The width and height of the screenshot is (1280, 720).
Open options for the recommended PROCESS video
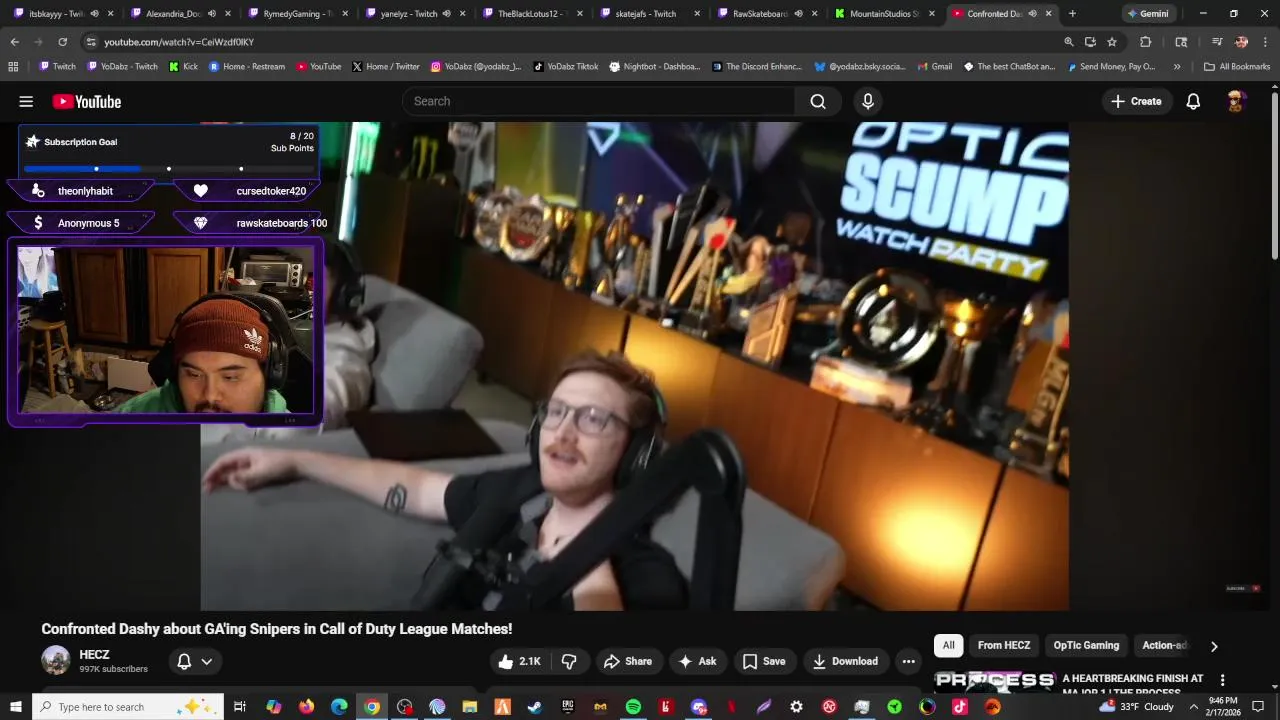[x=1222, y=680]
